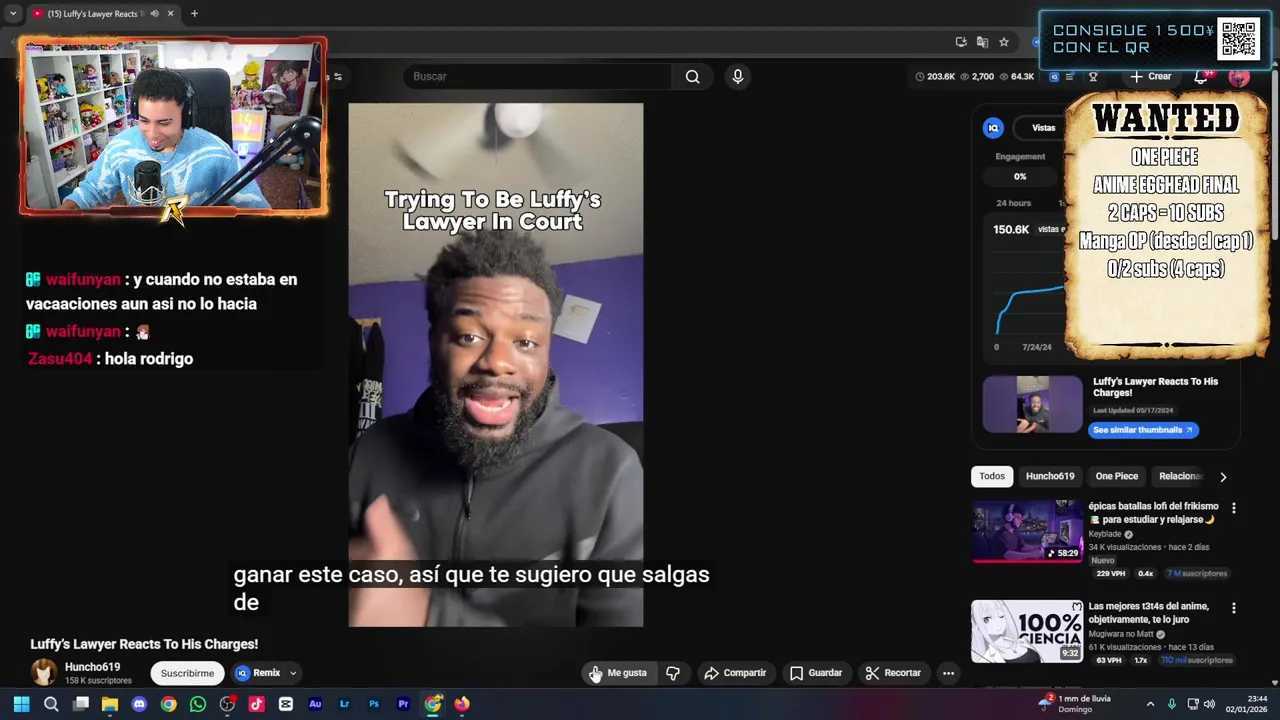
Task: Bookmark page with the star icon
Action: point(1004,42)
